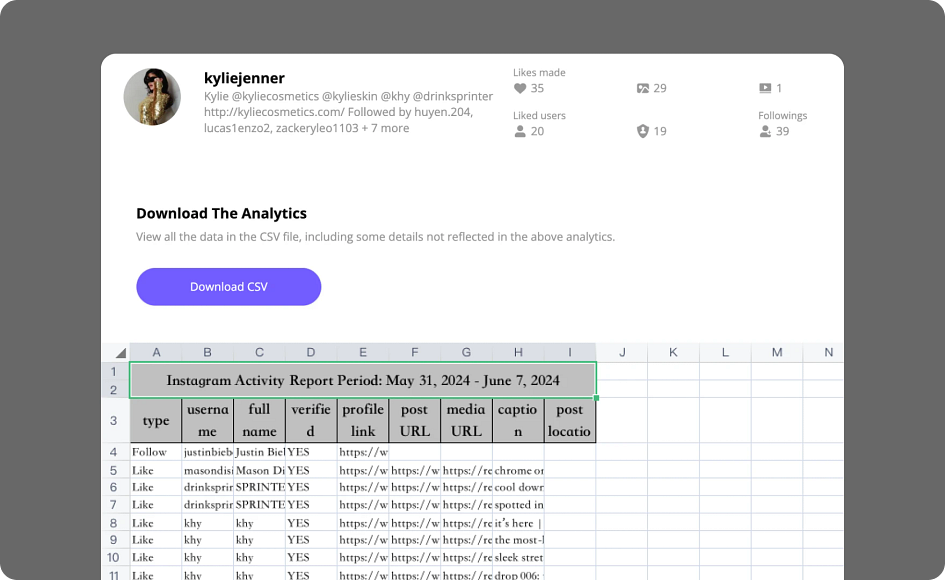
Task: Open kyliejenner profile picture
Action: [152, 97]
